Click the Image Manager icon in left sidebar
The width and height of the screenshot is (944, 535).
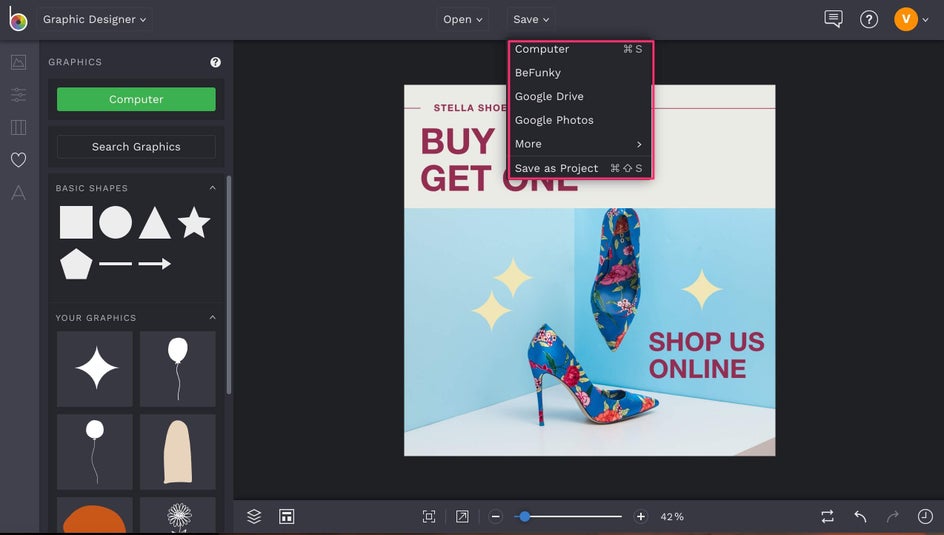point(18,62)
